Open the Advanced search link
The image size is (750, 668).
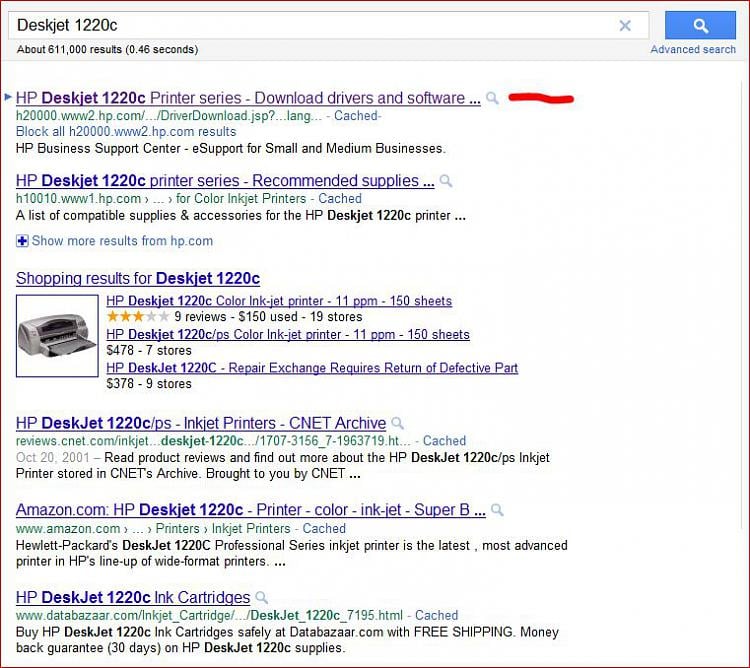(x=693, y=49)
